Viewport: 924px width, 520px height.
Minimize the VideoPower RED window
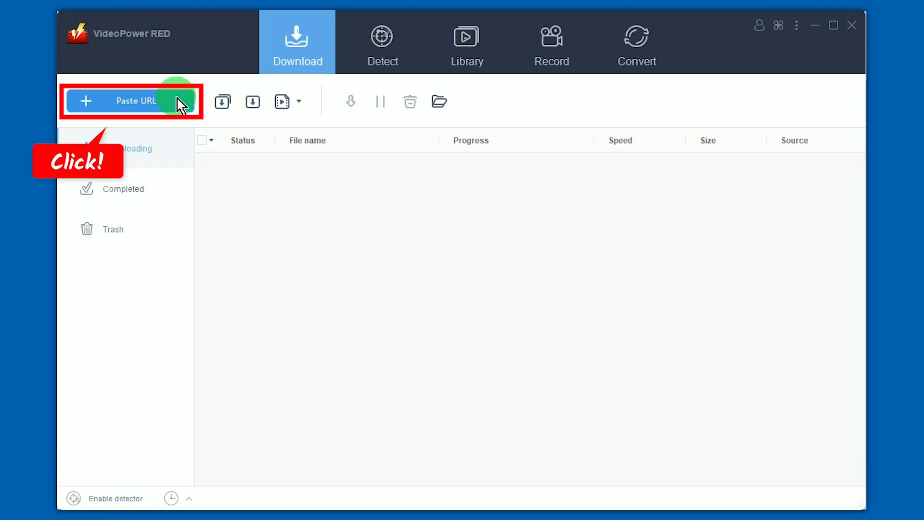[x=815, y=25]
